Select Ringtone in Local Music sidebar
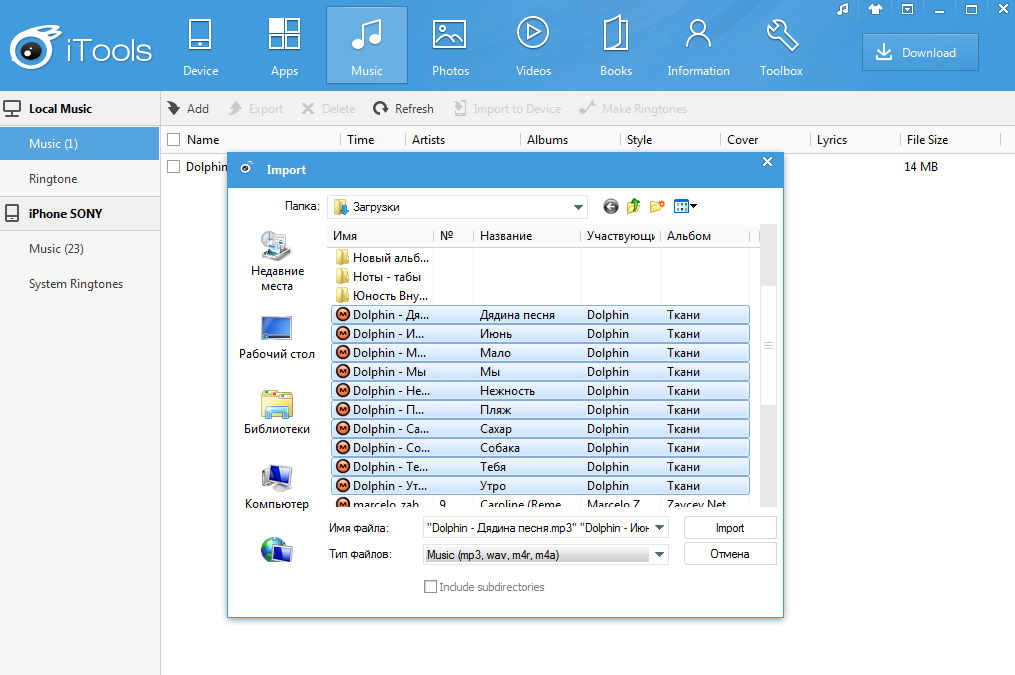Viewport: 1015px width, 675px height. [53, 179]
